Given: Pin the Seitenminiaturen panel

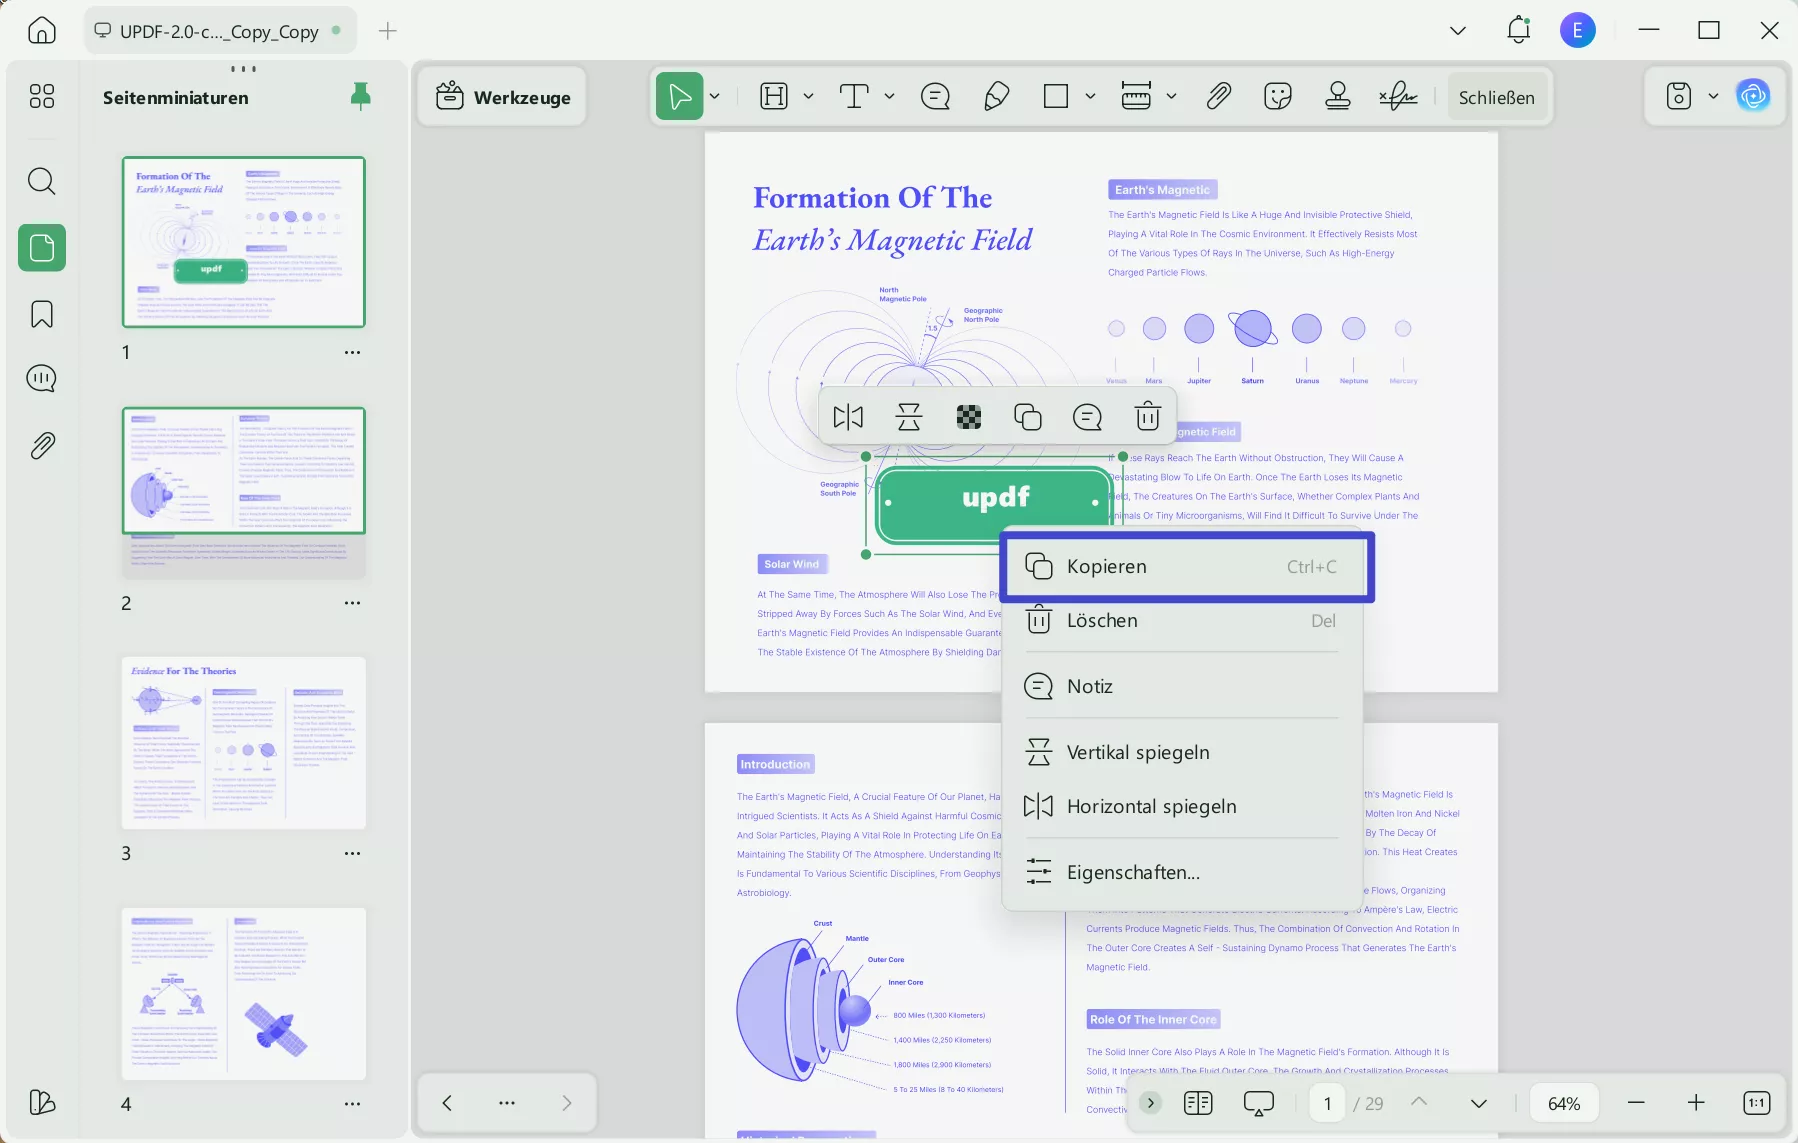Looking at the screenshot, I should coord(361,96).
